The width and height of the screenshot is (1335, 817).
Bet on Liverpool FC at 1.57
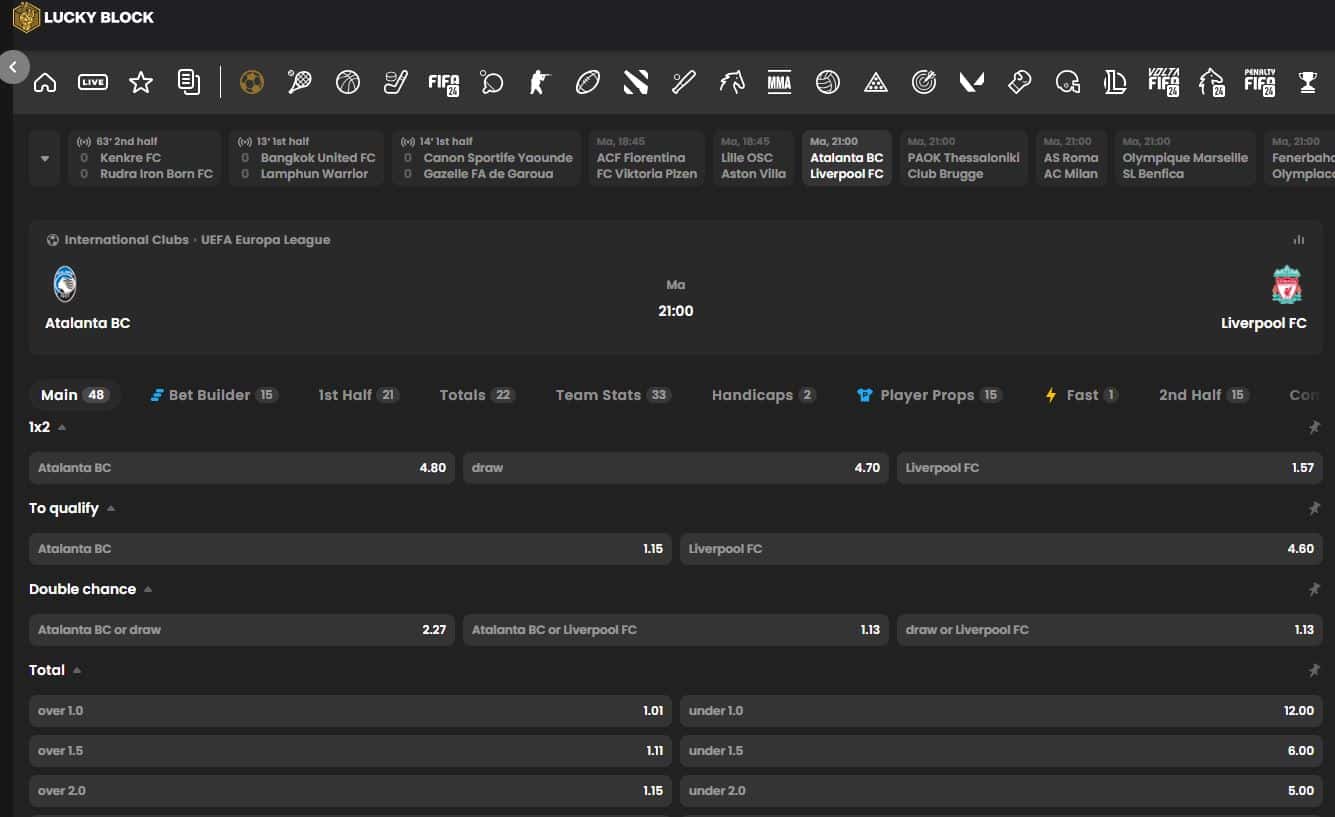(1109, 468)
